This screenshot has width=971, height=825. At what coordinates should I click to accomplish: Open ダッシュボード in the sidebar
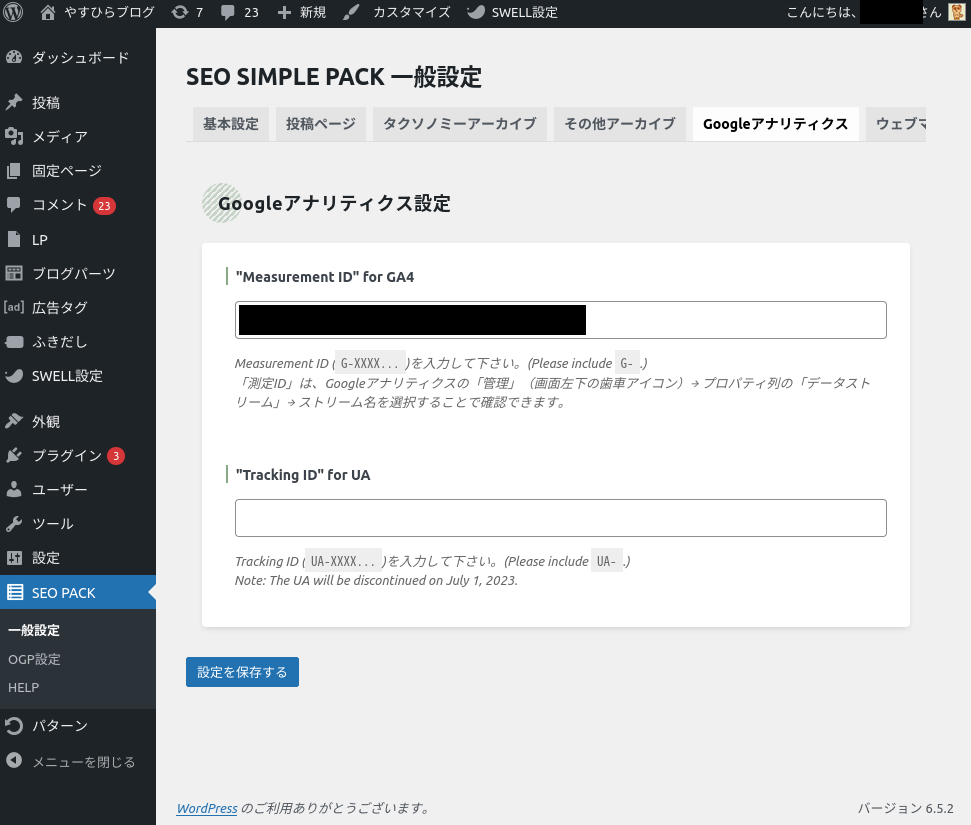pyautogui.click(x=80, y=58)
